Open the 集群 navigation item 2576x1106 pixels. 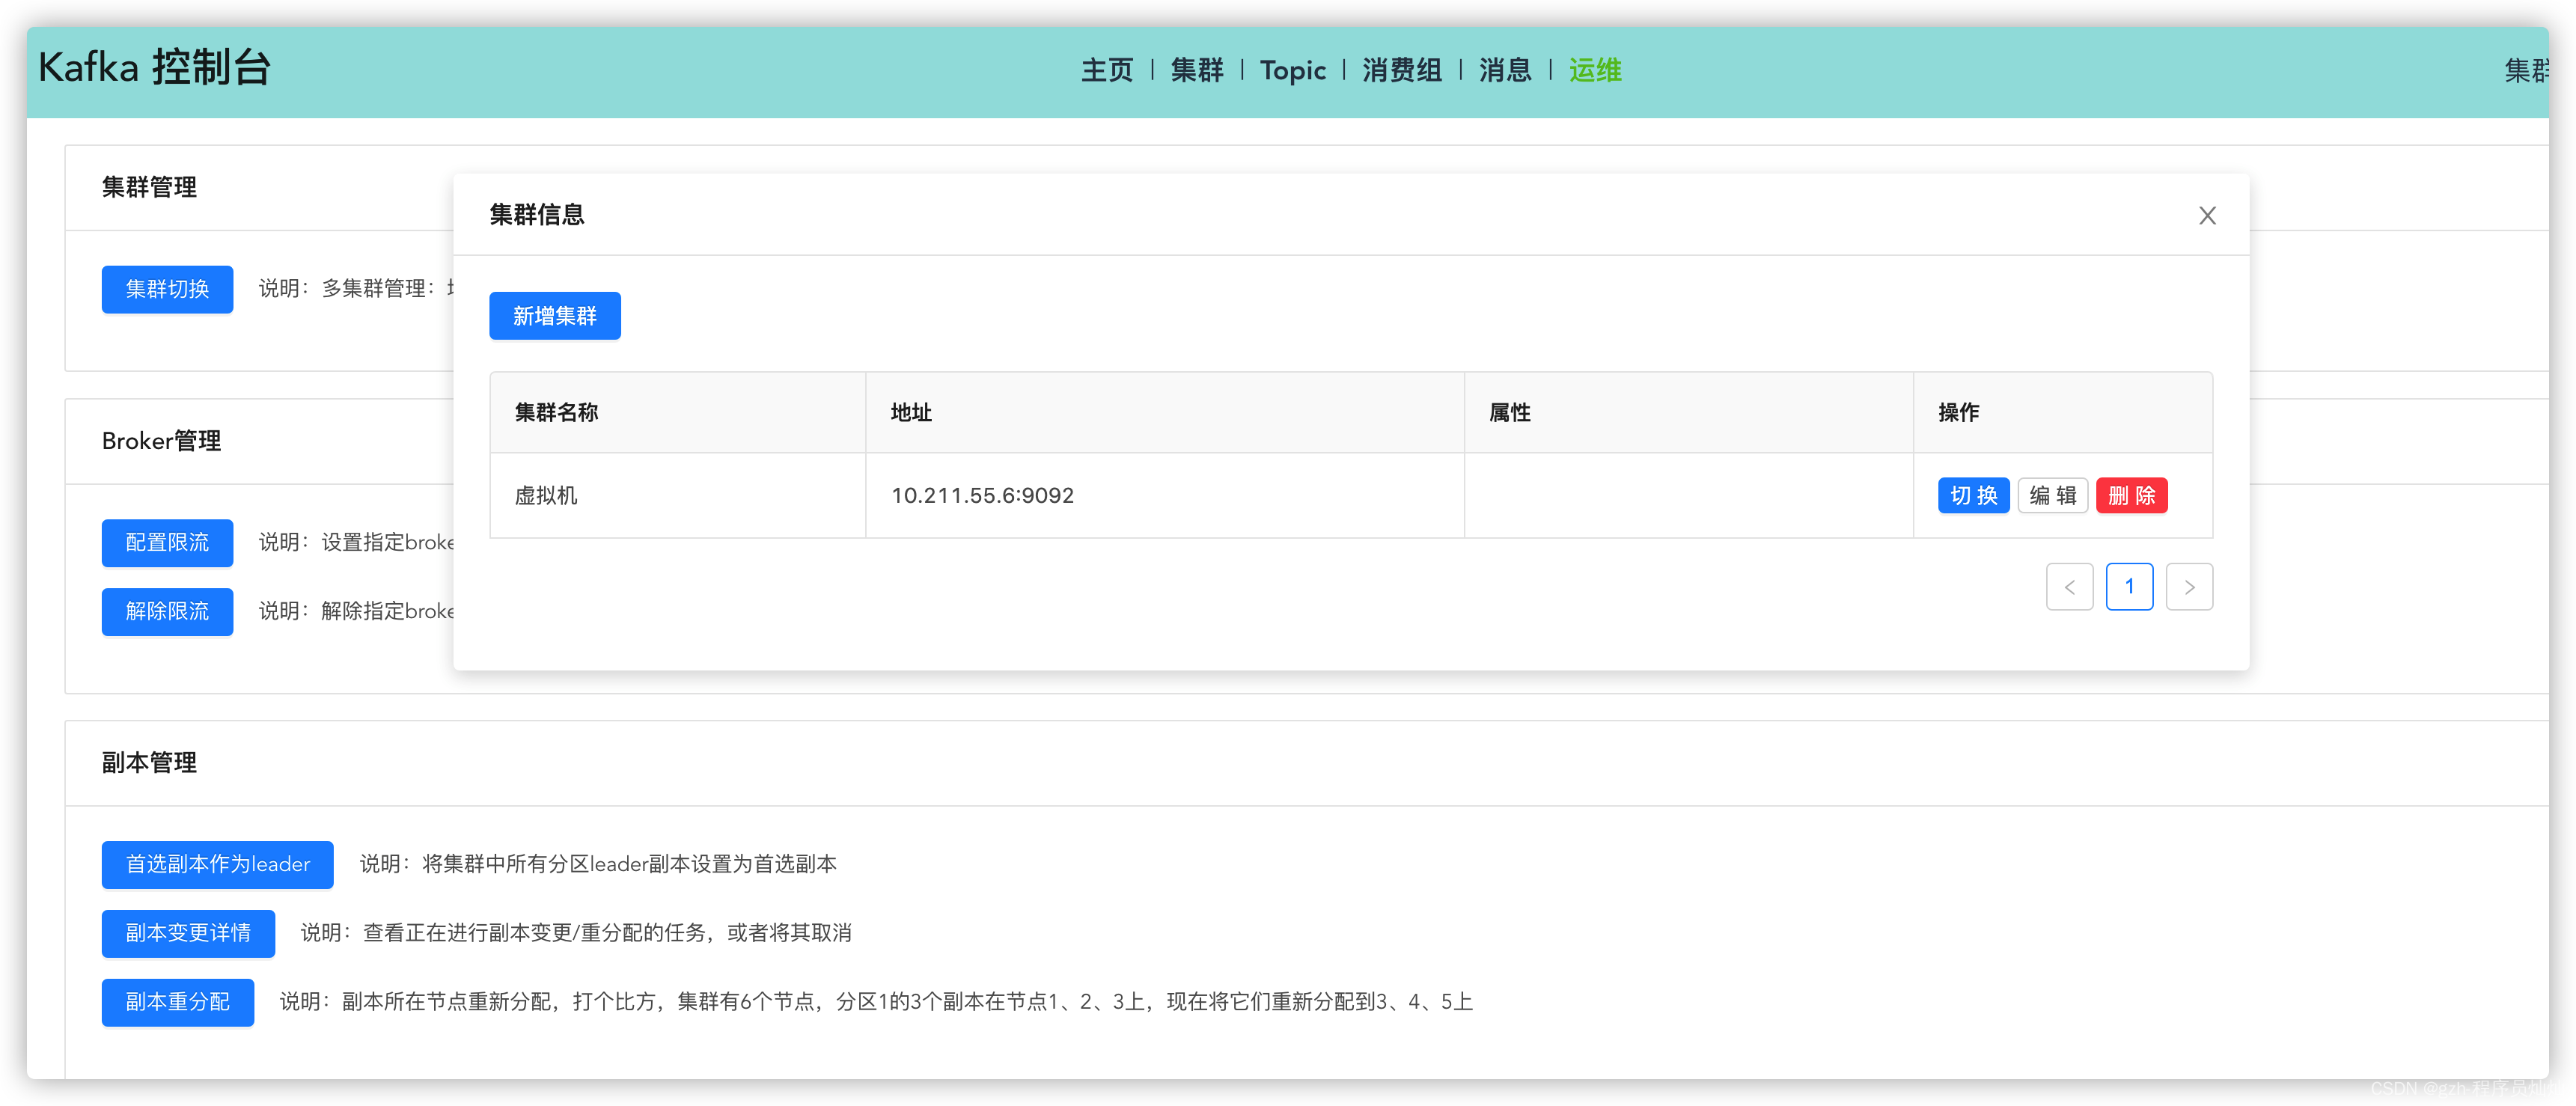(1197, 70)
